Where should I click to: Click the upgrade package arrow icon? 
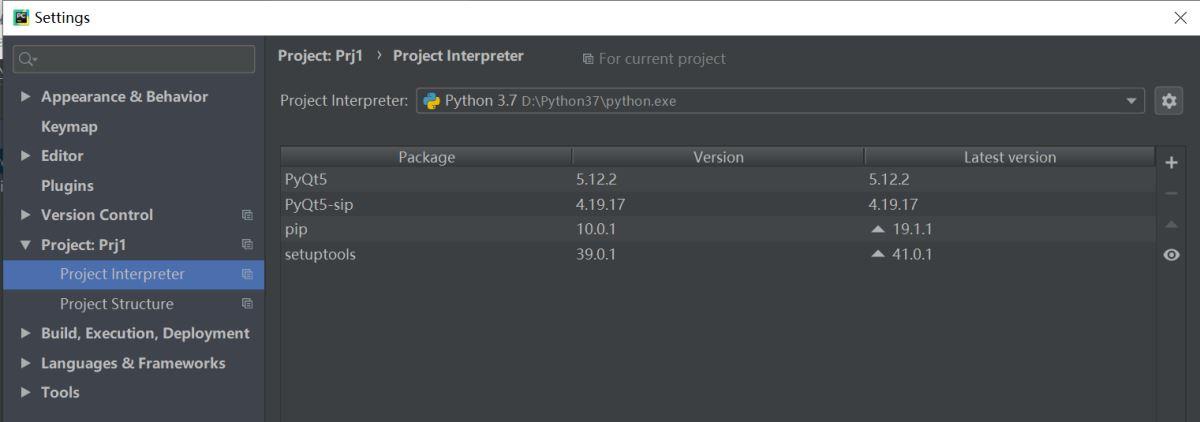point(1171,225)
